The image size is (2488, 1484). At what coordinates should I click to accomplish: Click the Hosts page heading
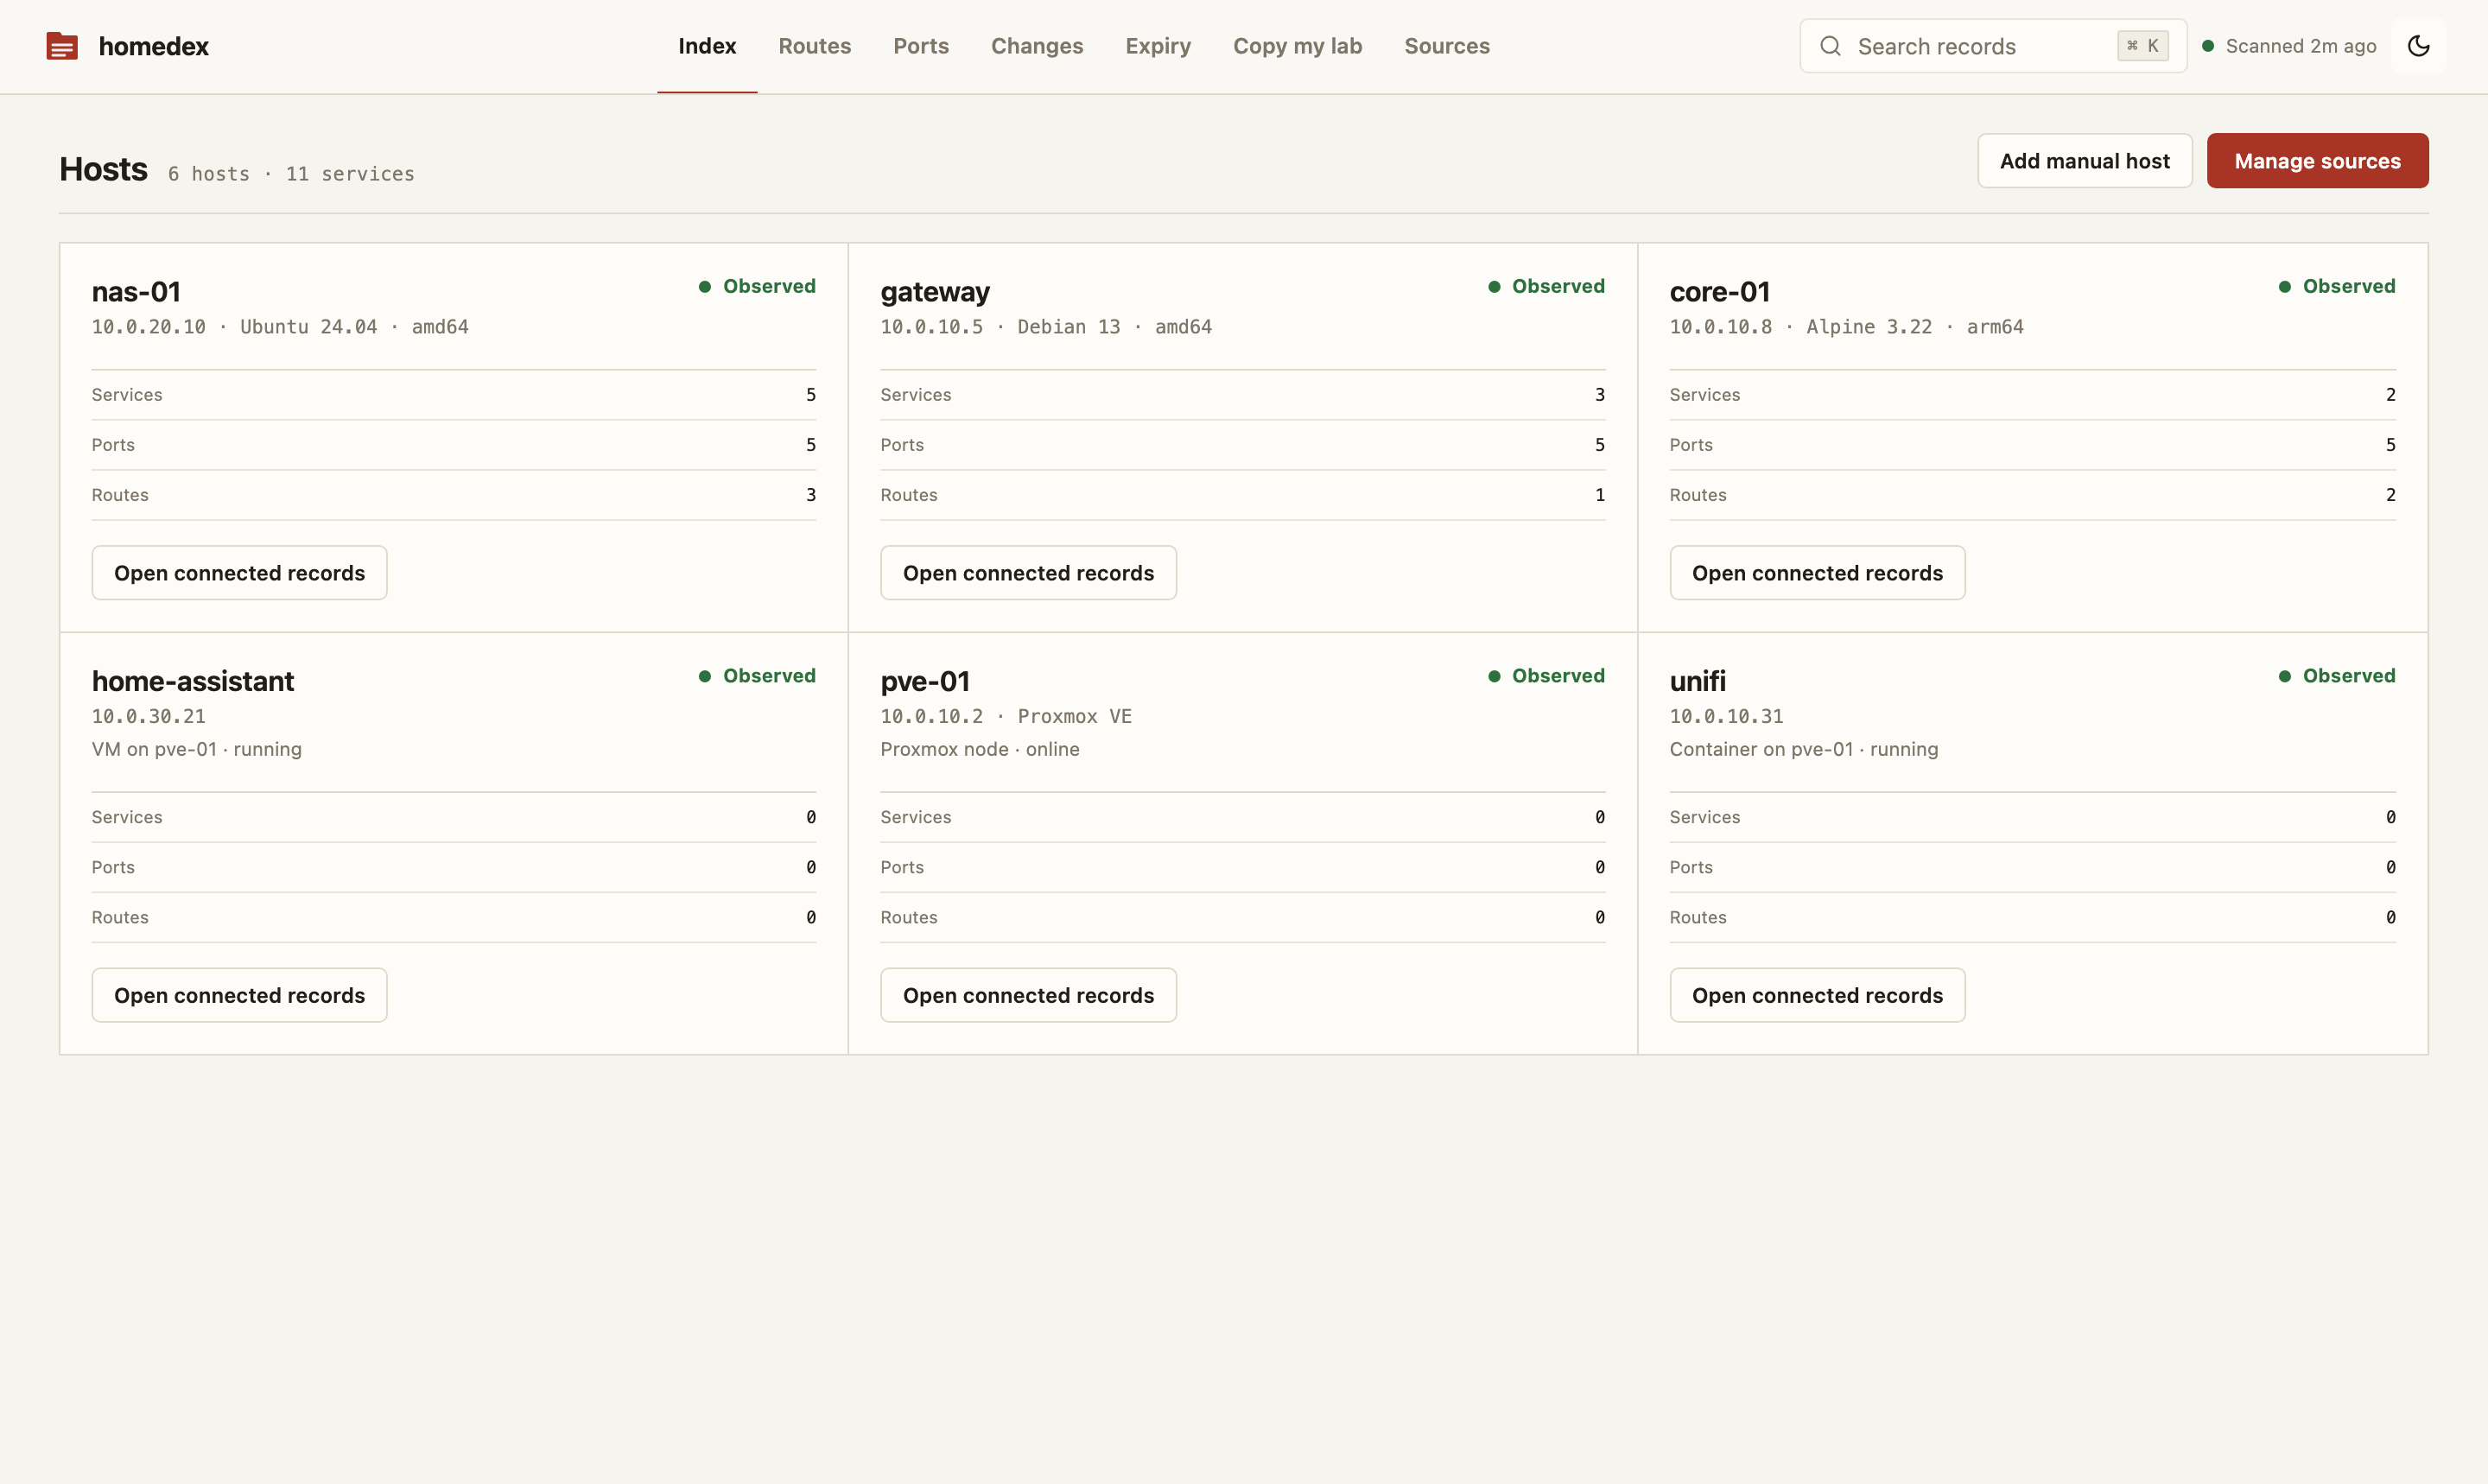click(x=103, y=169)
